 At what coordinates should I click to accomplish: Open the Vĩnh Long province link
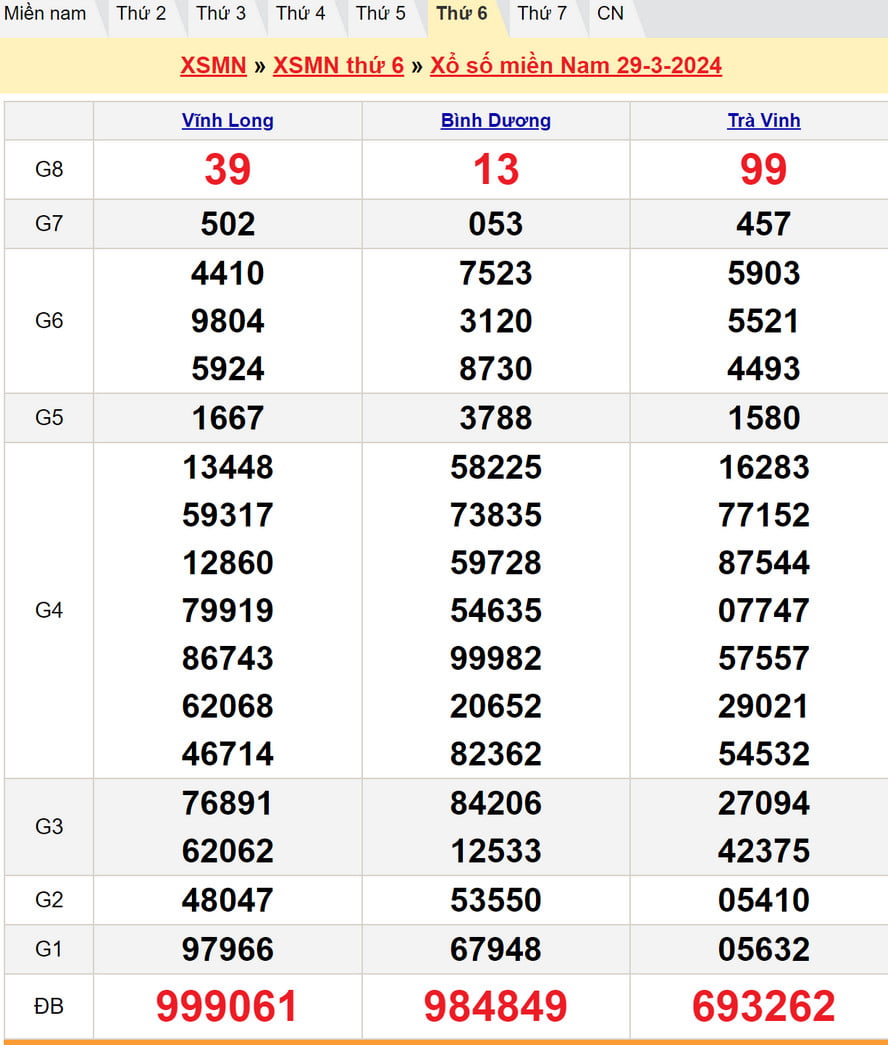pos(228,121)
